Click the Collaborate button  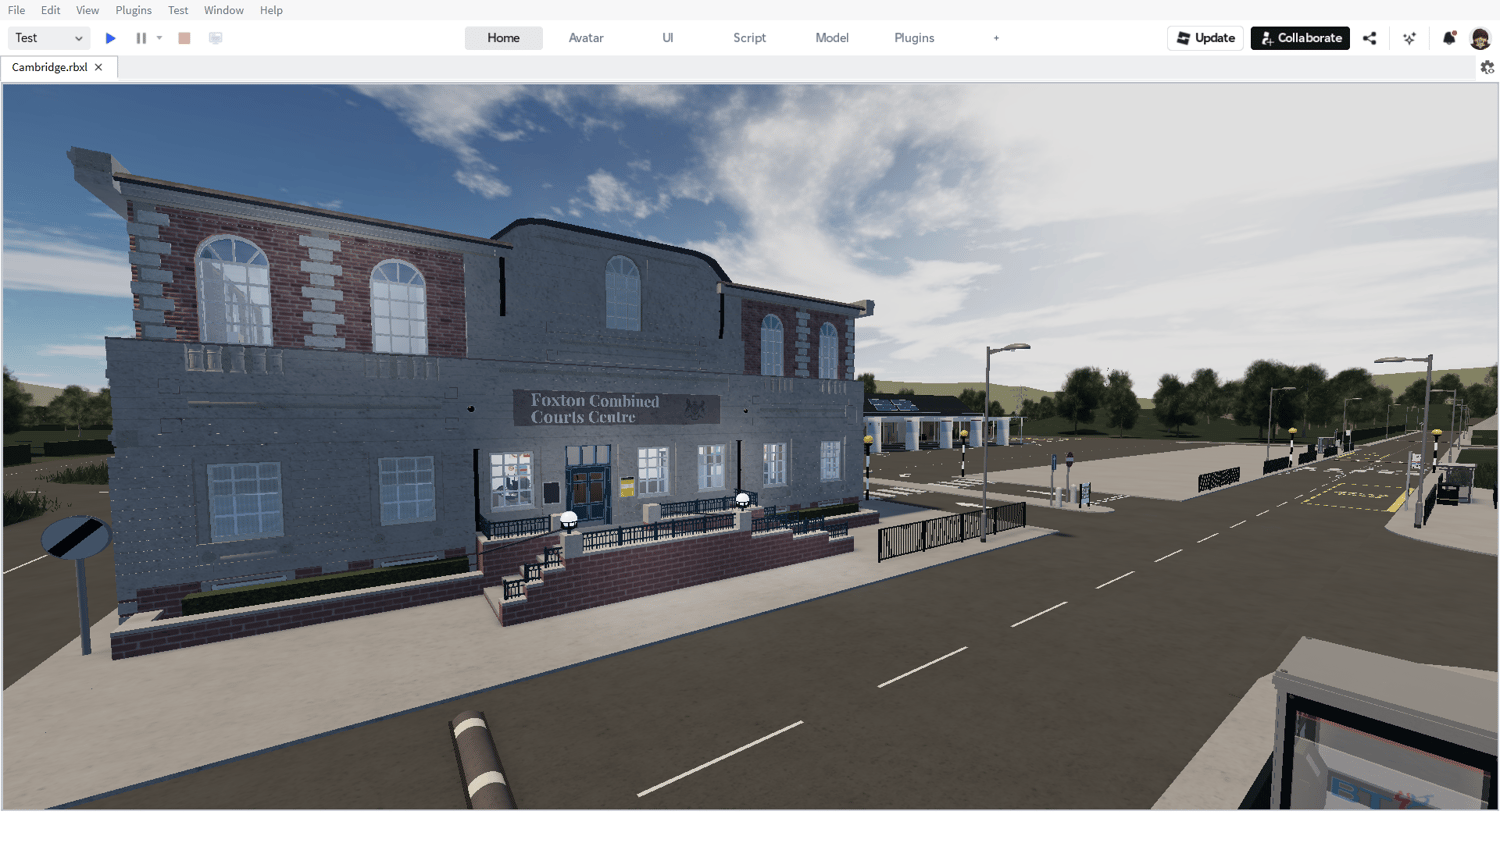click(1300, 38)
